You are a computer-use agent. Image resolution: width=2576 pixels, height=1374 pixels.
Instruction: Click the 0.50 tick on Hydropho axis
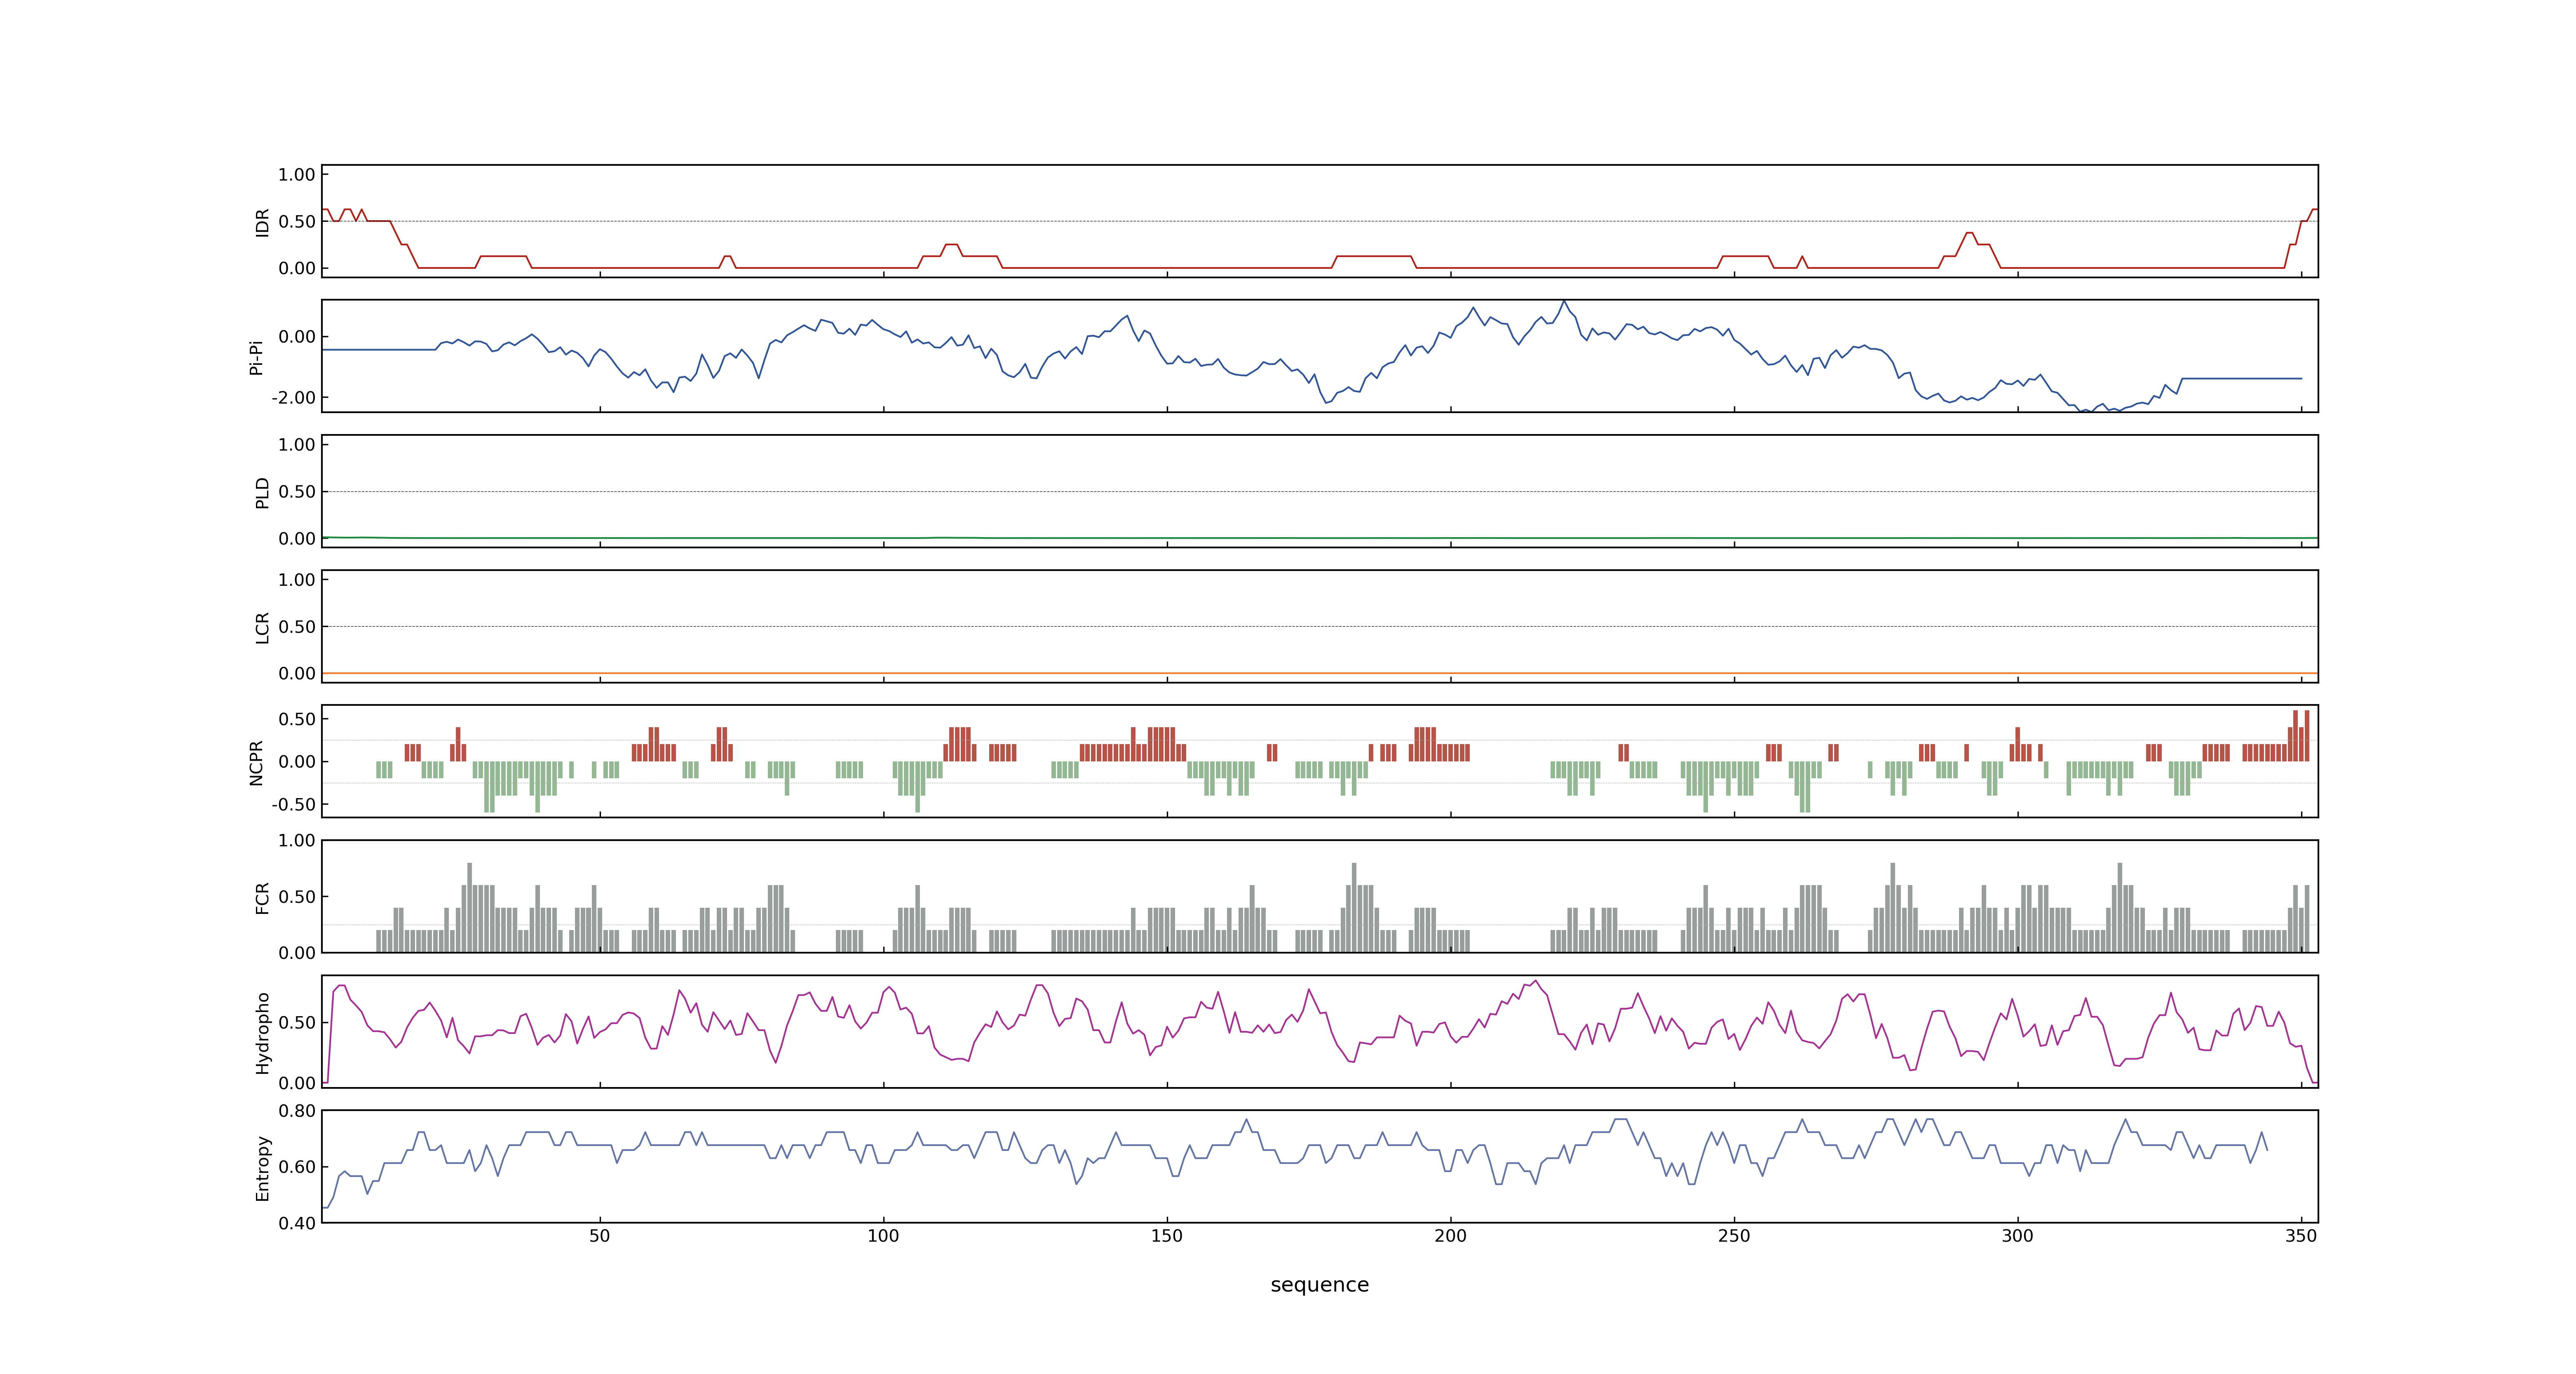[297, 1023]
